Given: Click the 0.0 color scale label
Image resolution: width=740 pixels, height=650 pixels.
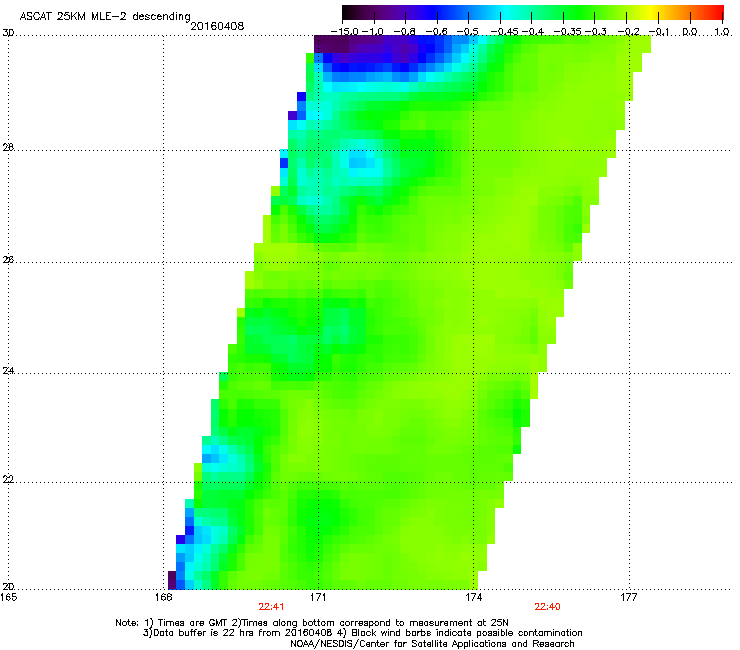Looking at the screenshot, I should (690, 32).
